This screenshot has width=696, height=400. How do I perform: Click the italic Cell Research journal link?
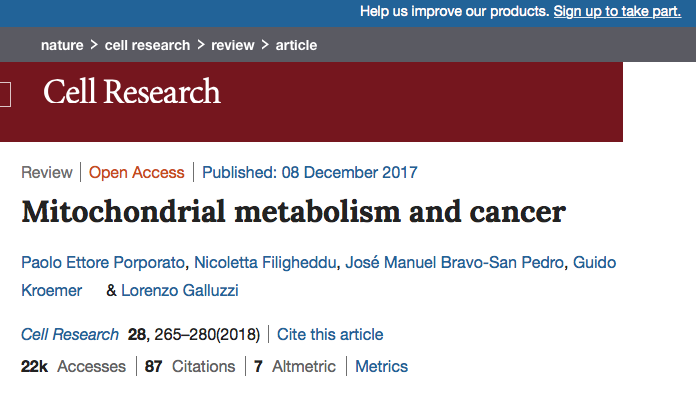pos(69,334)
